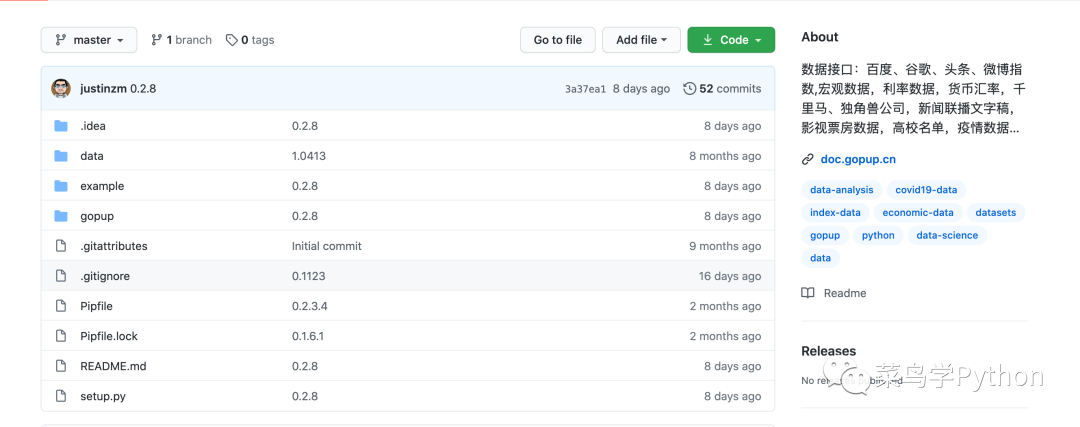
Task: Open commit hash 3a37ea1
Action: (585, 89)
